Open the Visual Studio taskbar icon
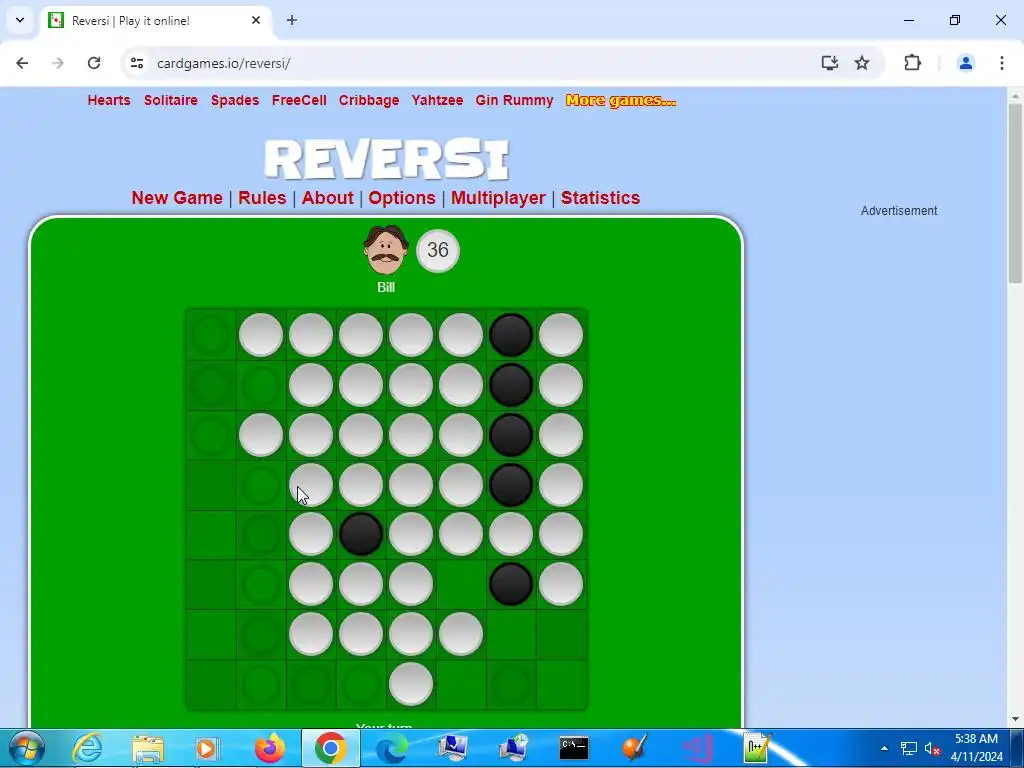This screenshot has height=768, width=1024. click(697, 748)
